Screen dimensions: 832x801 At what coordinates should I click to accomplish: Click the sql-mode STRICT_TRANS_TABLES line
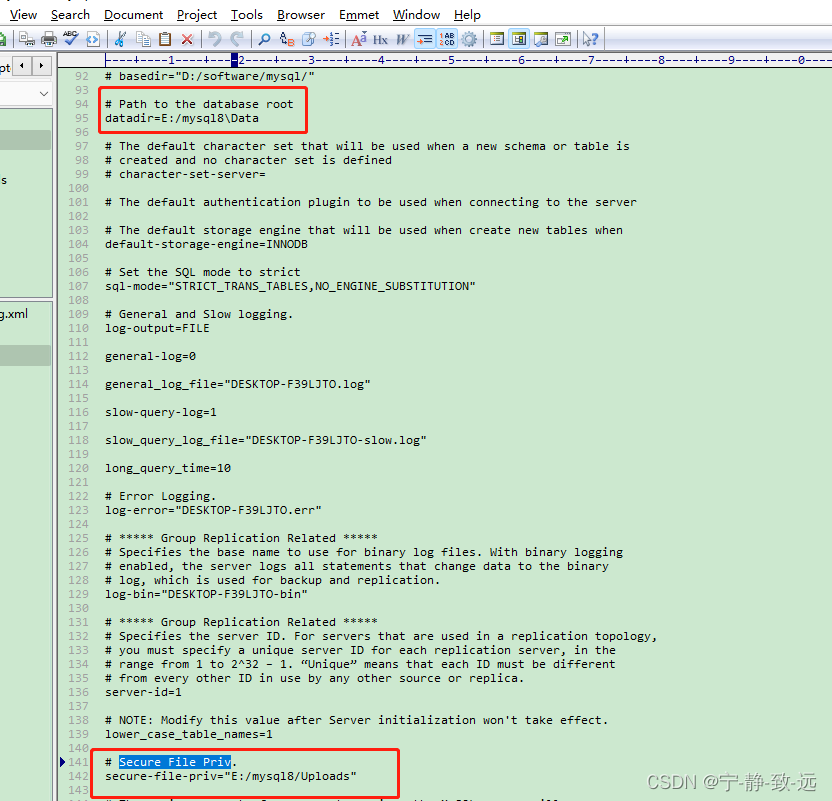pyautogui.click(x=290, y=286)
